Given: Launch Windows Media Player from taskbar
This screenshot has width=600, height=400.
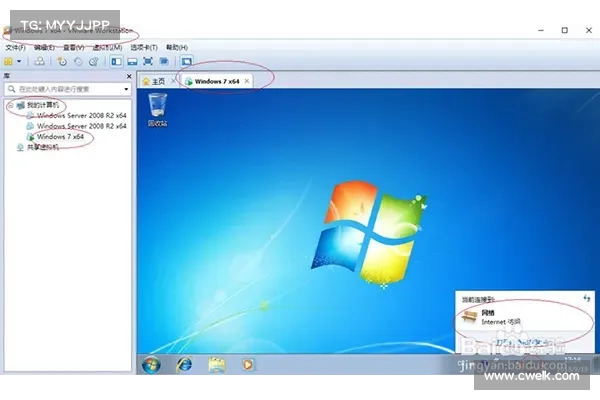Looking at the screenshot, I should (247, 365).
